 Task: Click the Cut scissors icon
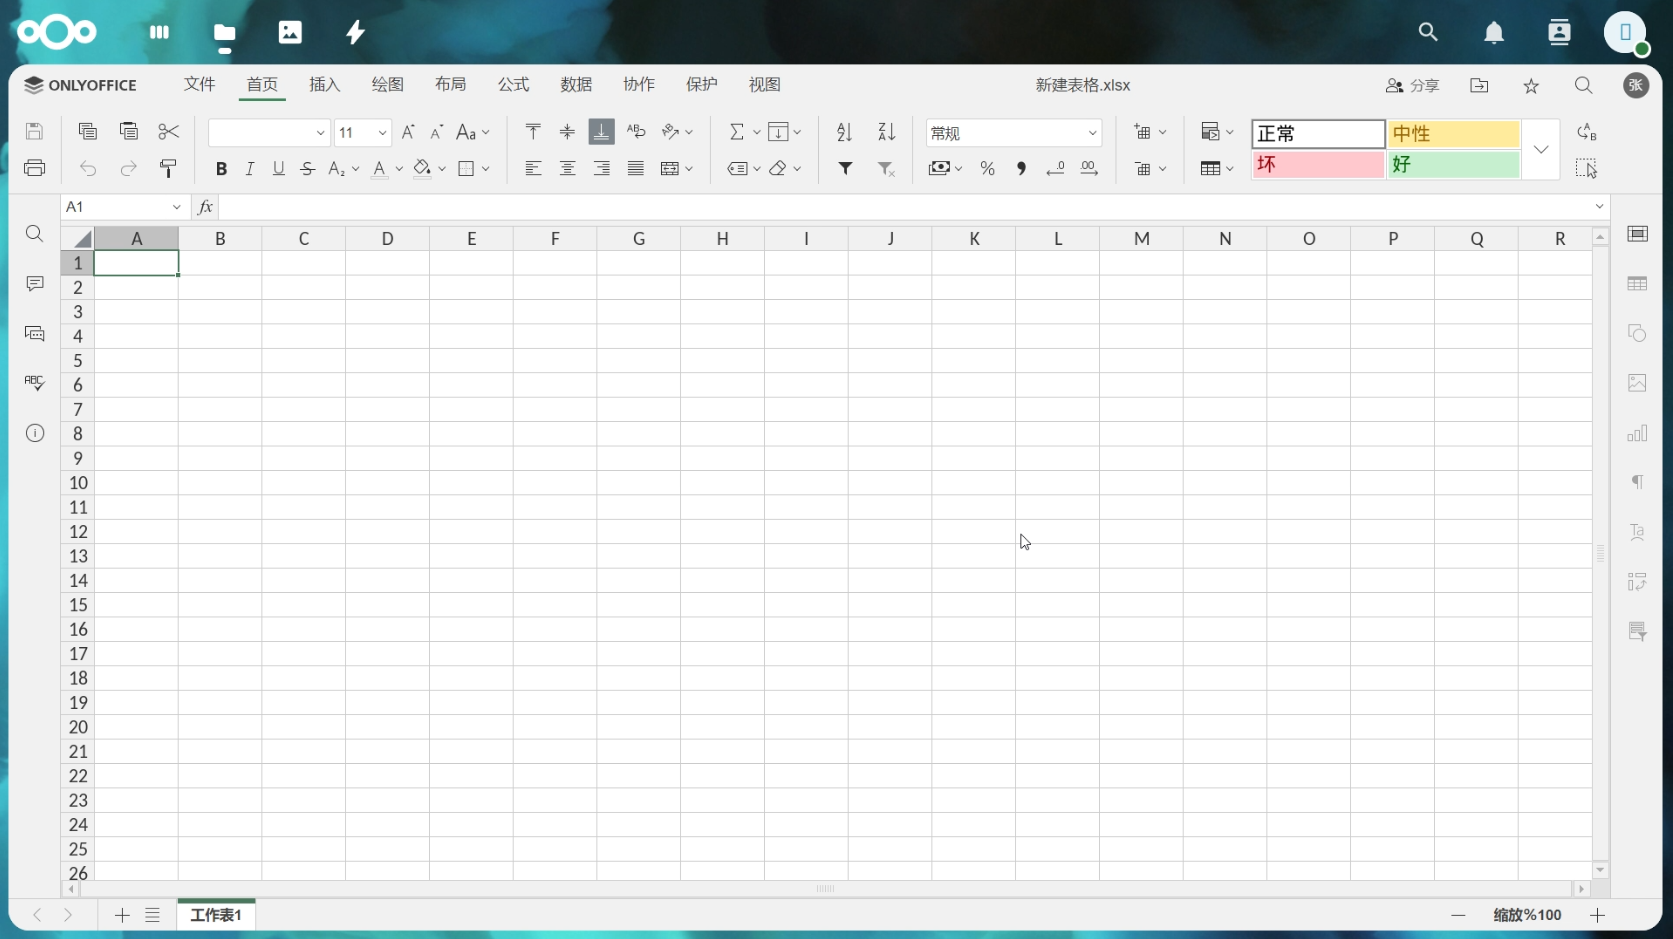pos(168,132)
